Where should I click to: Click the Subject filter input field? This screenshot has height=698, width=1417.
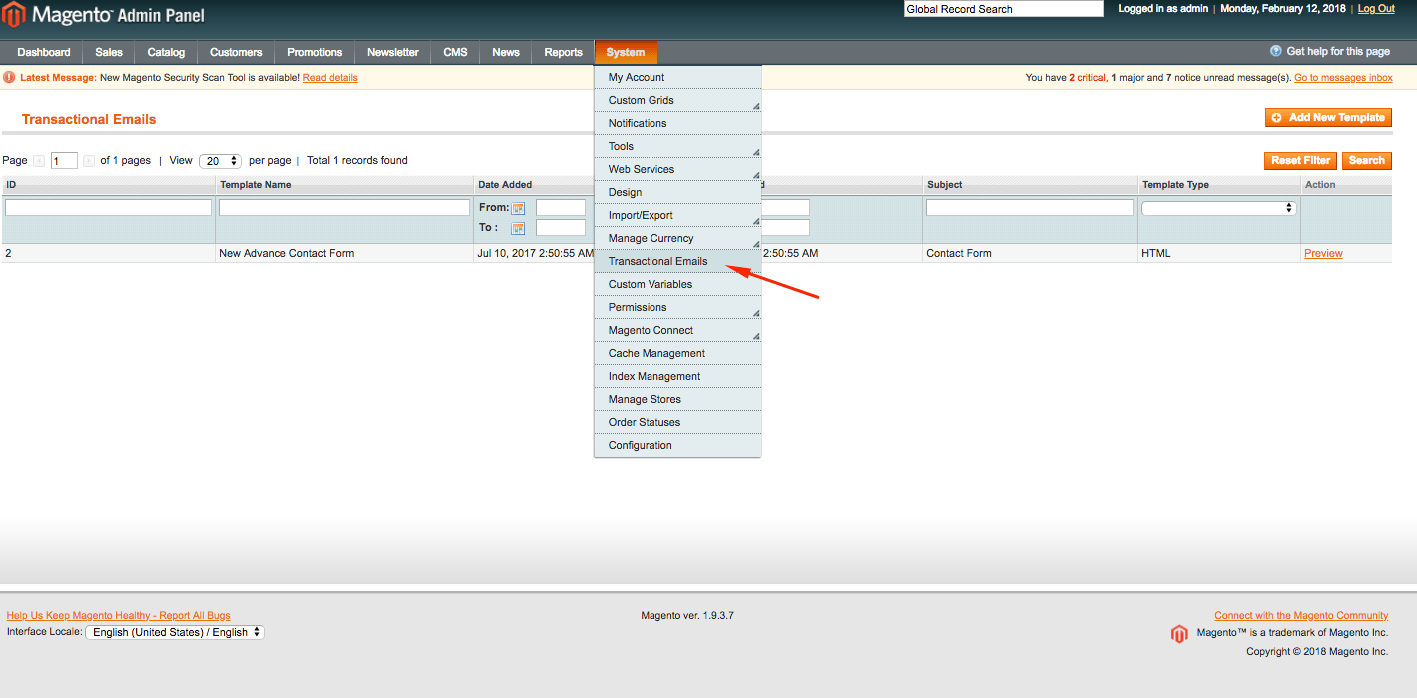1030,208
